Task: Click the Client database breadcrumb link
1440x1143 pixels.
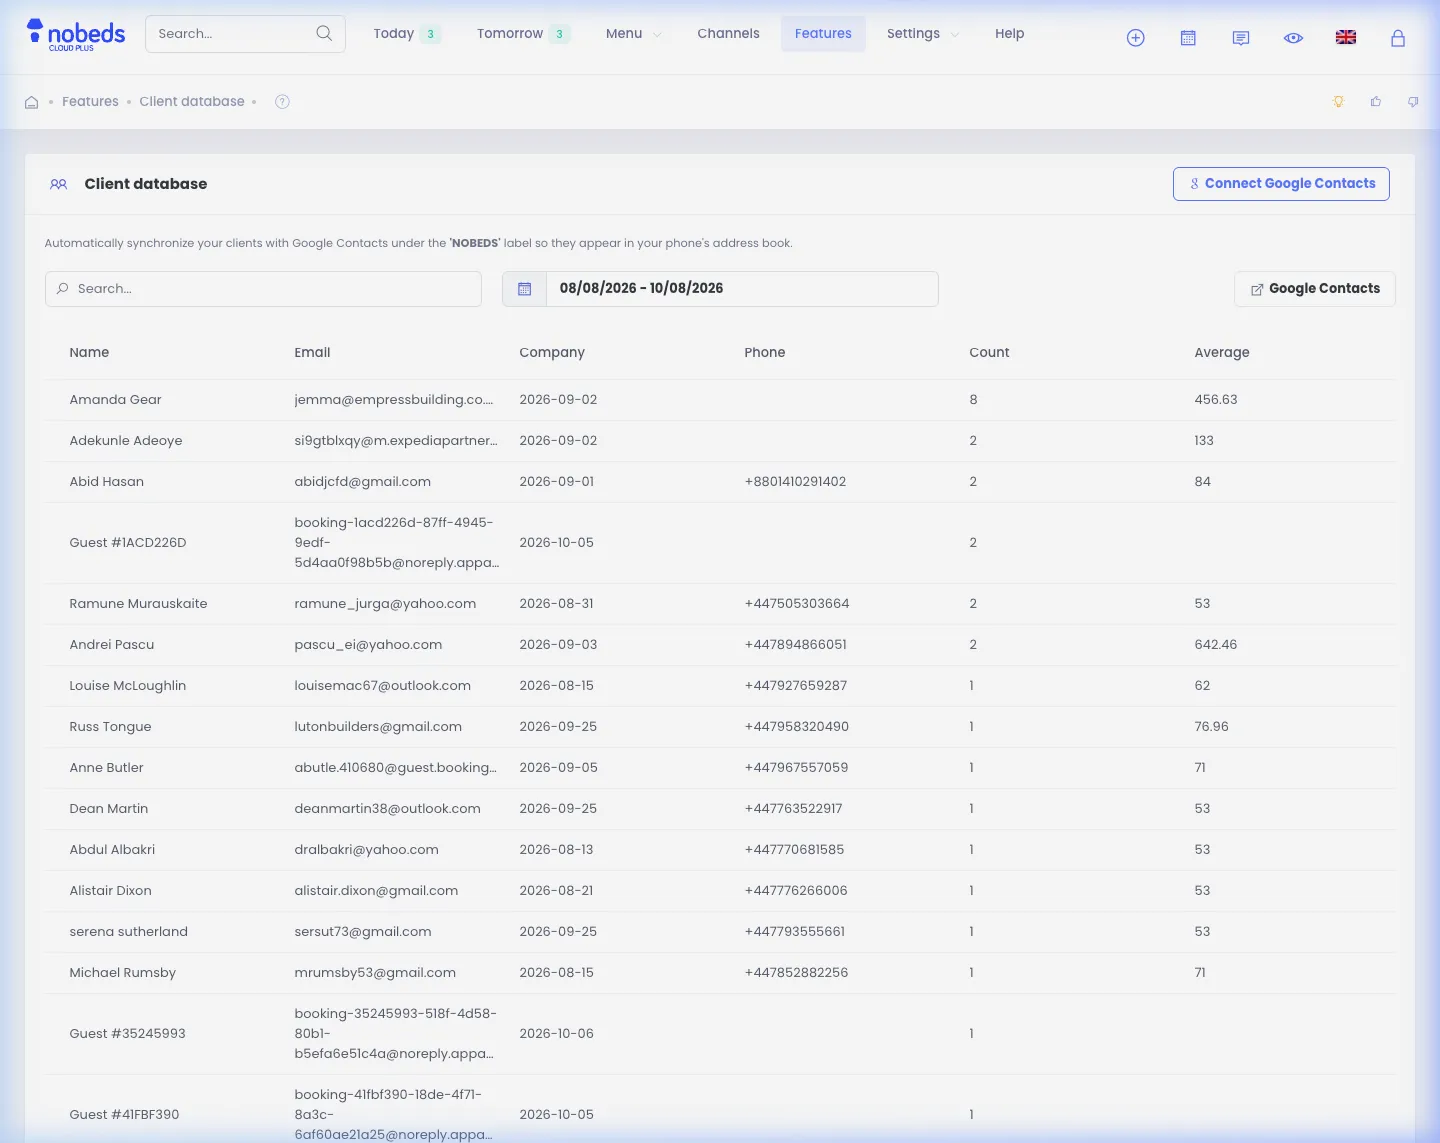Action: [x=192, y=102]
